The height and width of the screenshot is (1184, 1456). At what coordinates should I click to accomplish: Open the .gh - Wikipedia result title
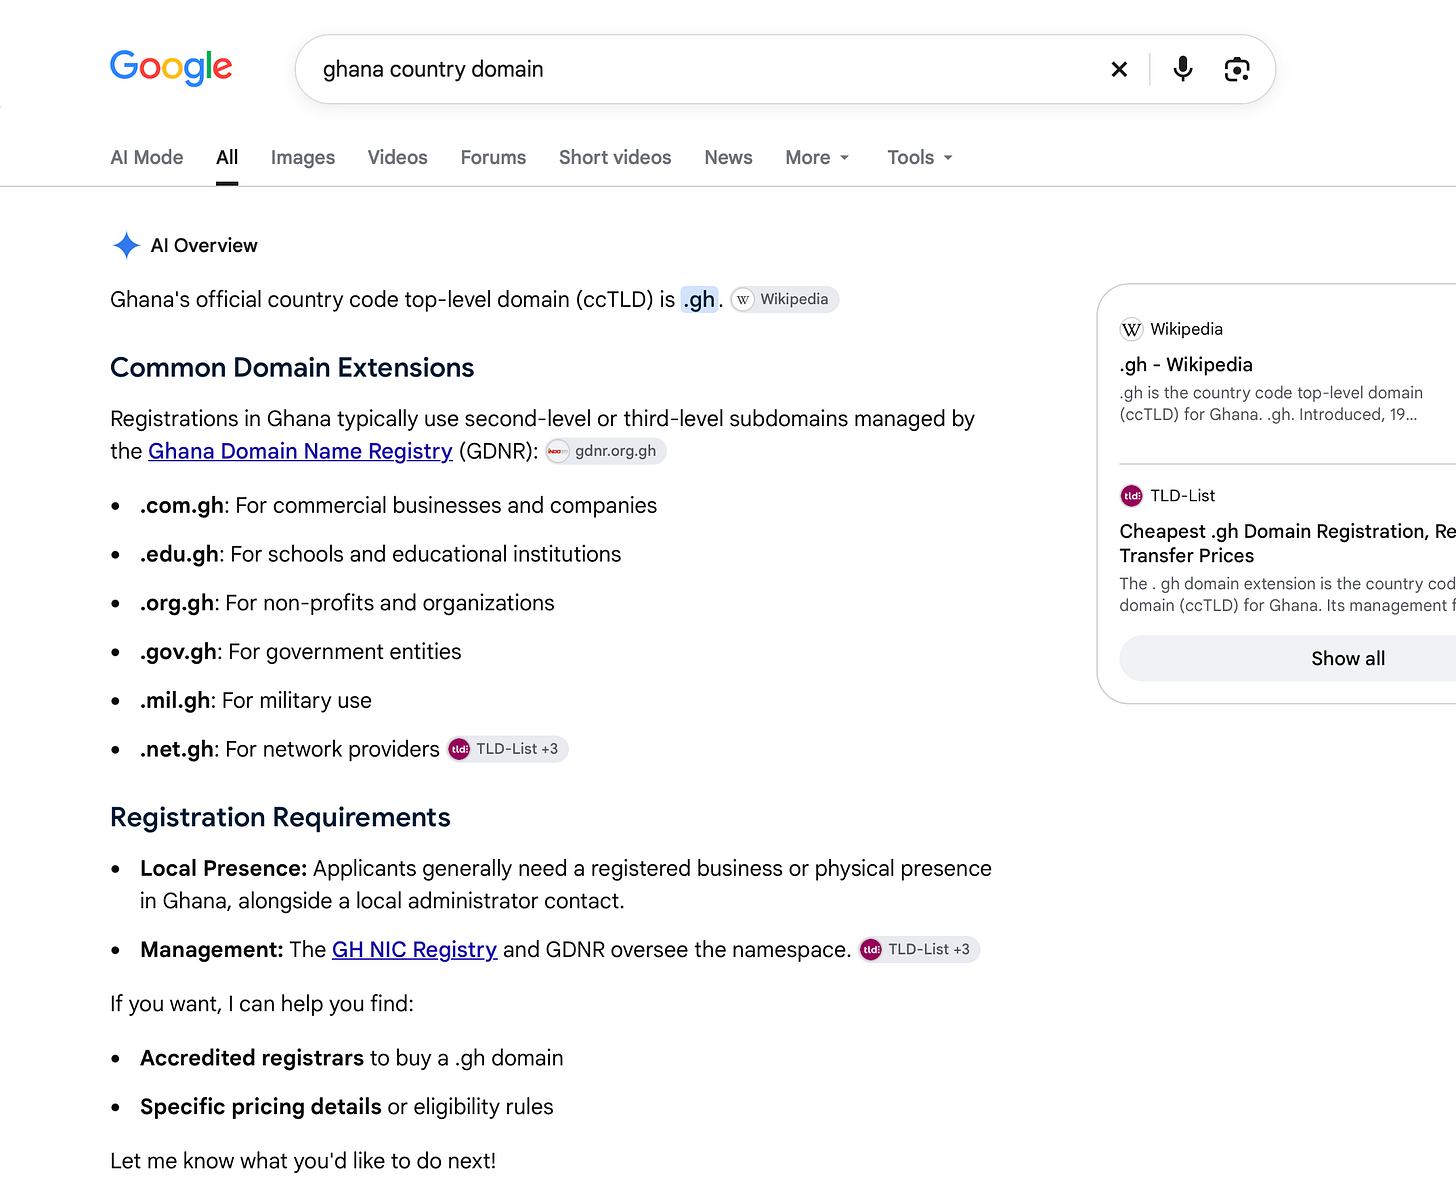pos(1186,364)
